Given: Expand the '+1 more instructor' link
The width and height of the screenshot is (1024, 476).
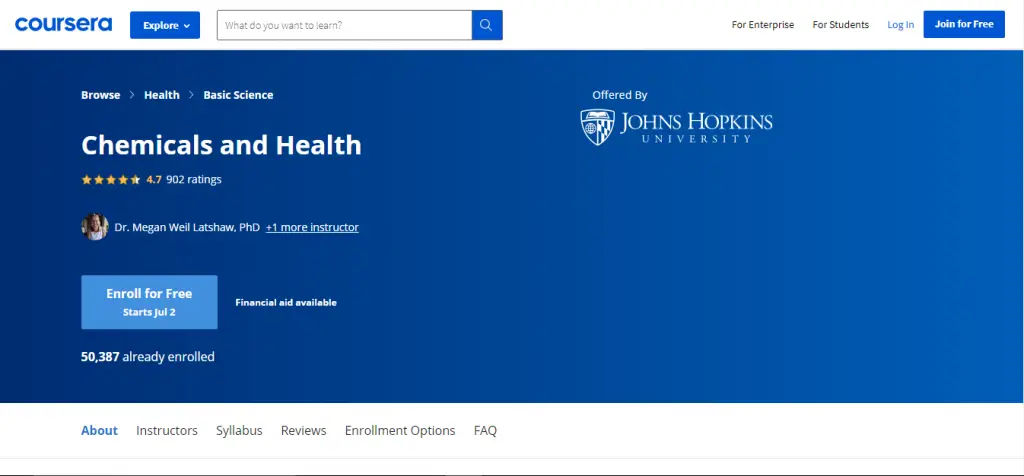Looking at the screenshot, I should [312, 227].
